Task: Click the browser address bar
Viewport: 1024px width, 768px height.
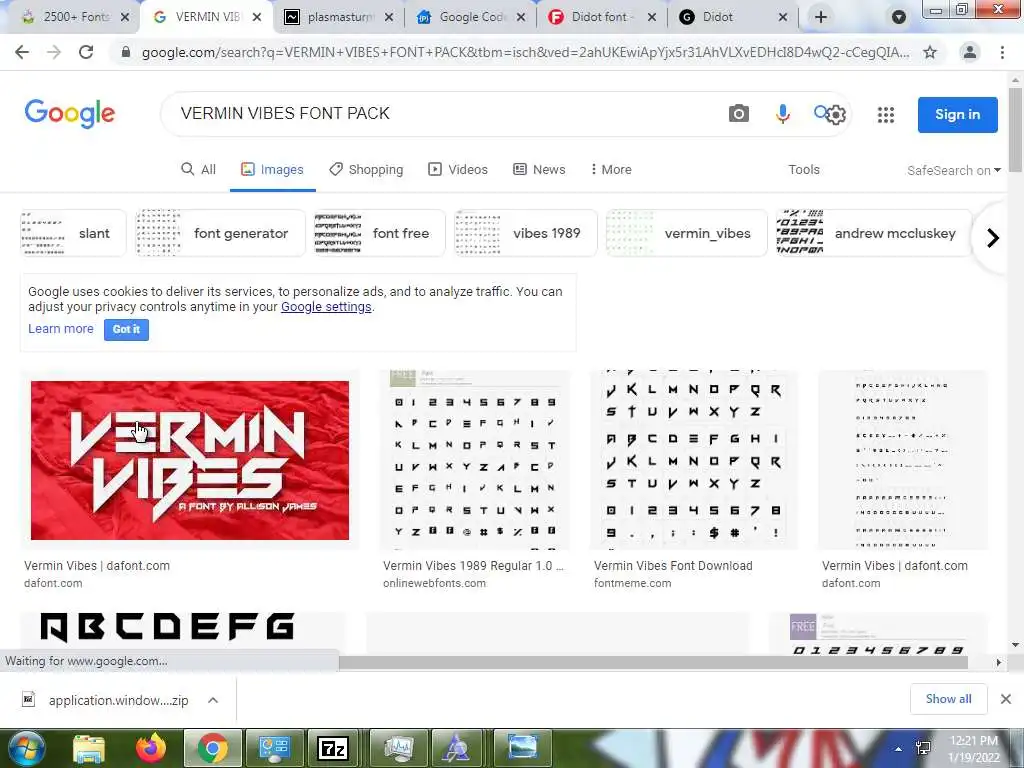Action: click(524, 52)
